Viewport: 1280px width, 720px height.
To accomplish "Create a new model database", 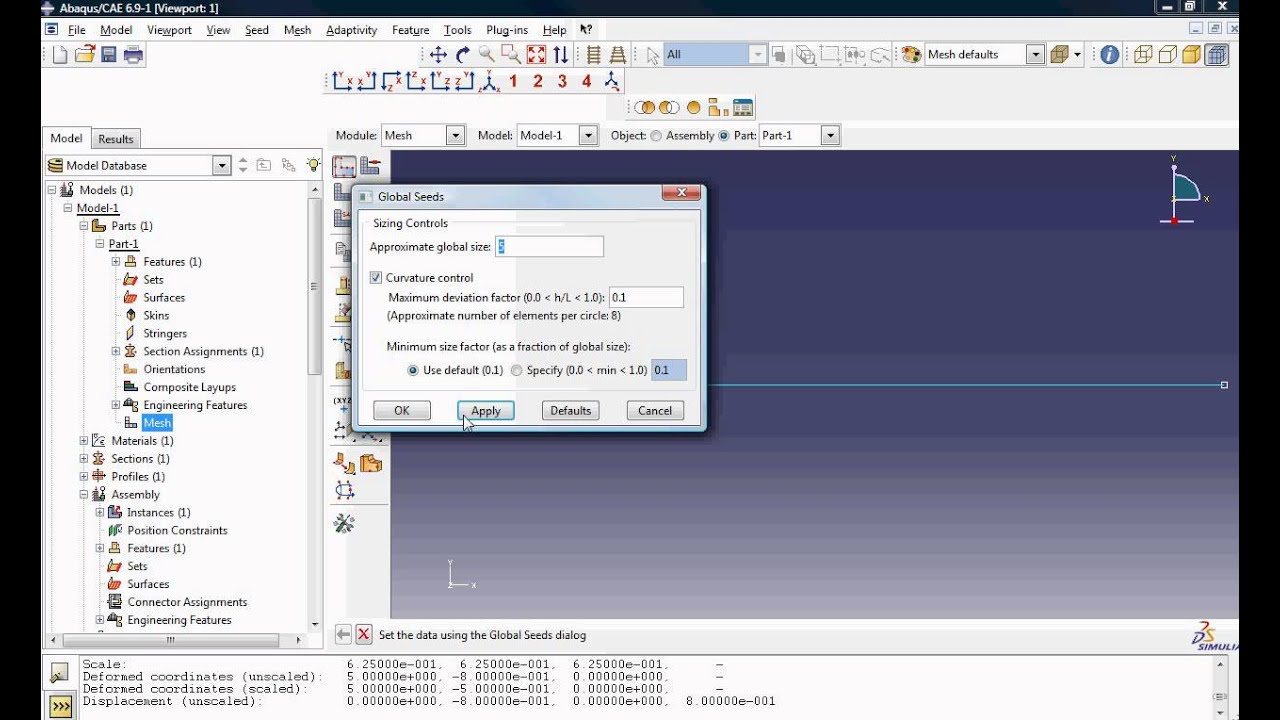I will tap(60, 55).
